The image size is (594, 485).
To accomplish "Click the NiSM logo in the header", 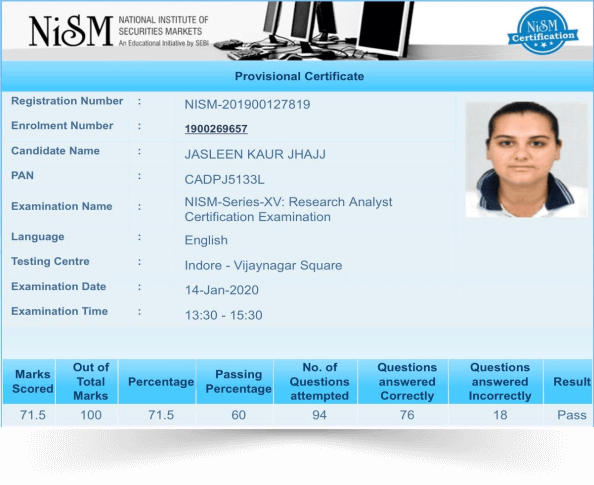I will pyautogui.click(x=71, y=31).
